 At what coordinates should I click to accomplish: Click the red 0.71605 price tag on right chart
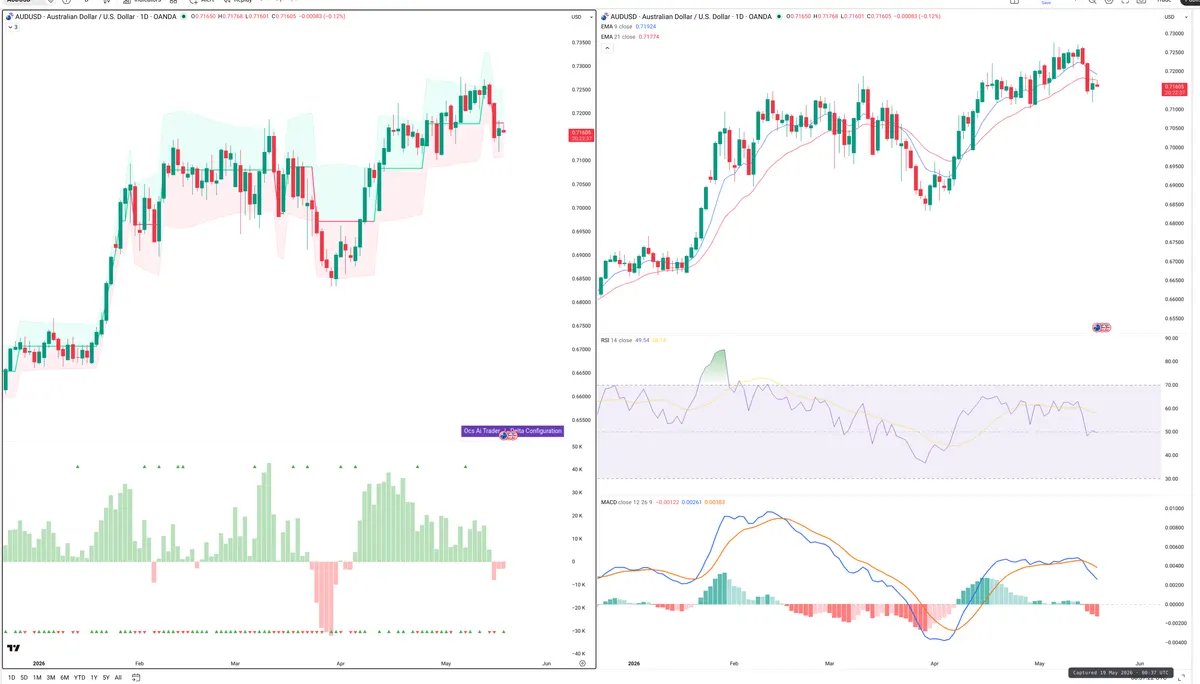pyautogui.click(x=1175, y=89)
